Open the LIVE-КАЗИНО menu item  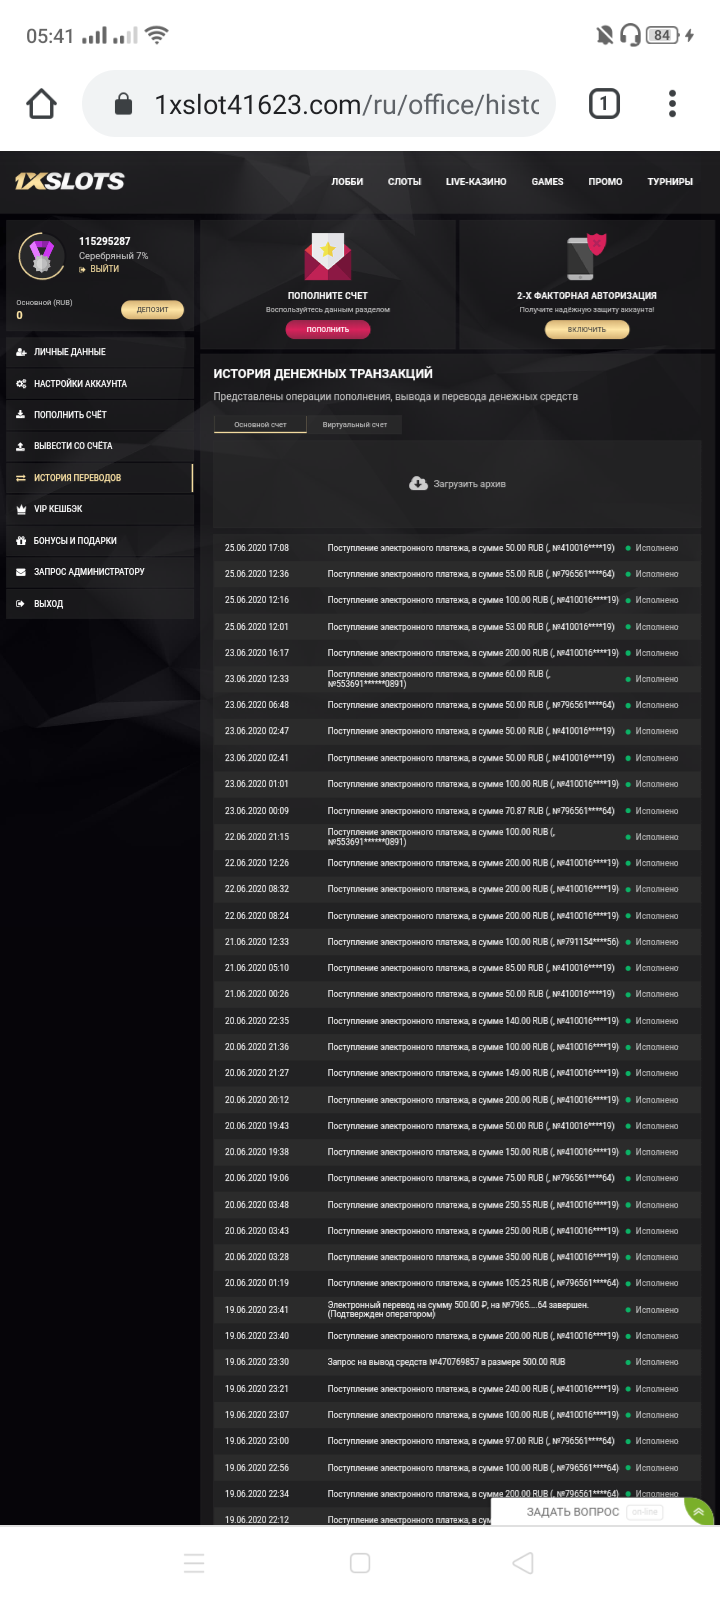tap(476, 182)
